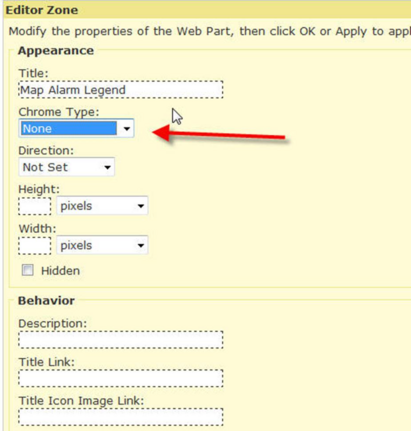Enable the Hidden checkbox
This screenshot has height=431, width=411.
click(x=28, y=270)
